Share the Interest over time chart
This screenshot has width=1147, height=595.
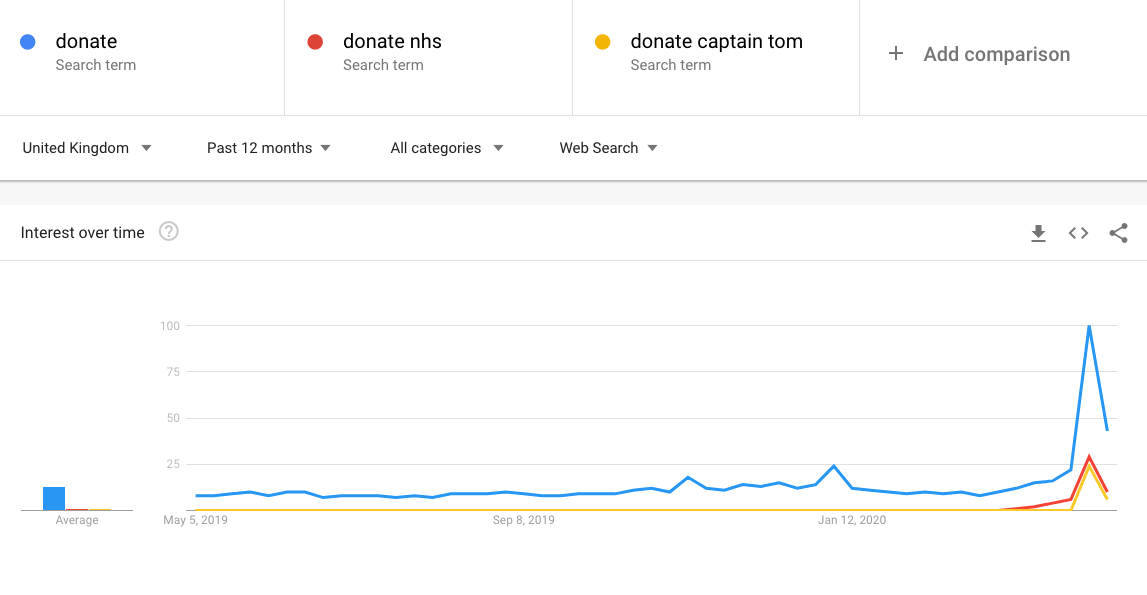(1118, 233)
